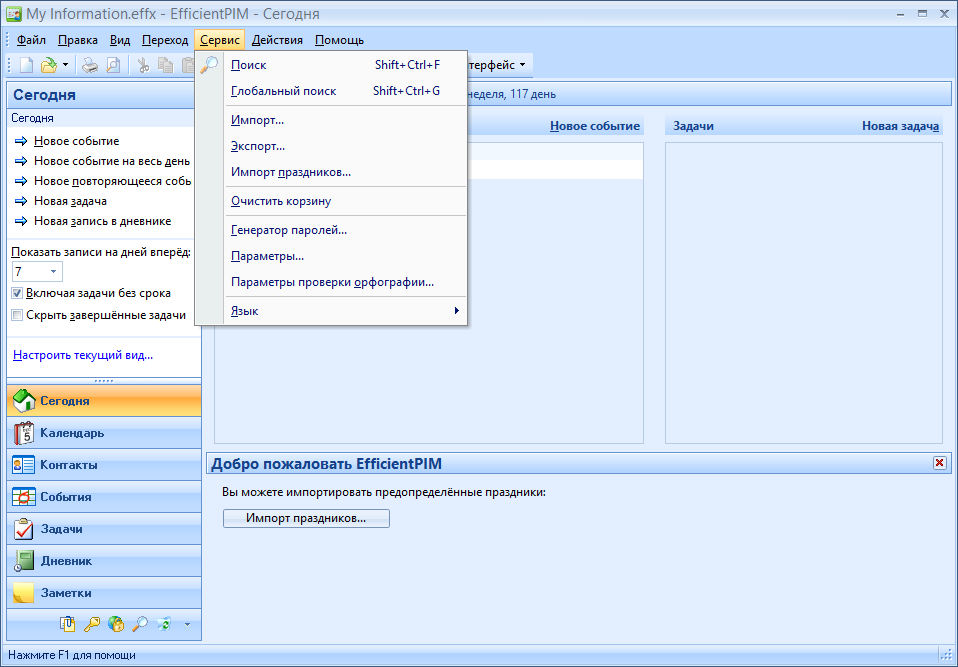Click the status bar text Нажмите F1 для помощи
The width and height of the screenshot is (958, 667).
tap(72, 655)
